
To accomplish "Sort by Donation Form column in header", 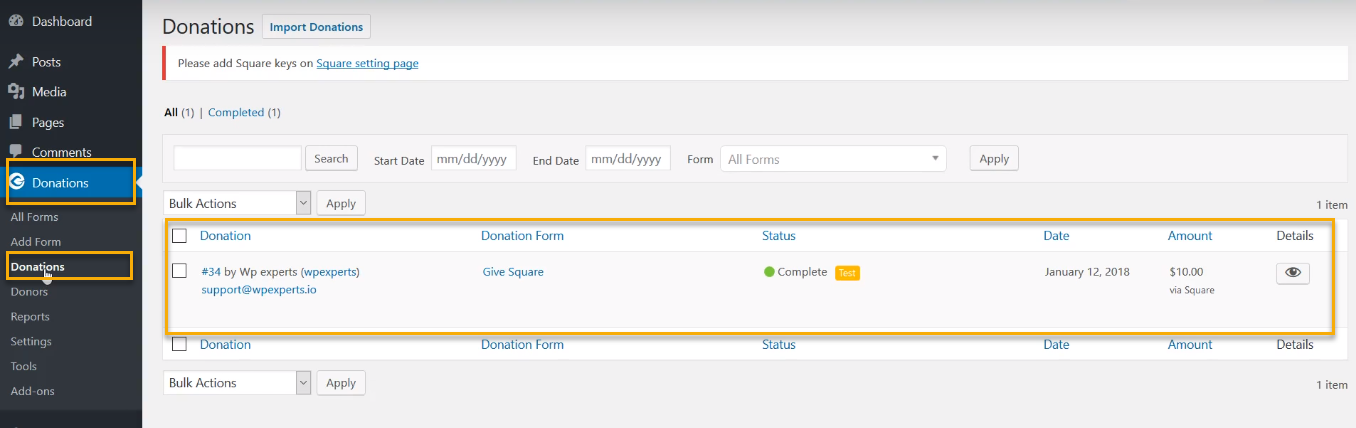I will (522, 236).
